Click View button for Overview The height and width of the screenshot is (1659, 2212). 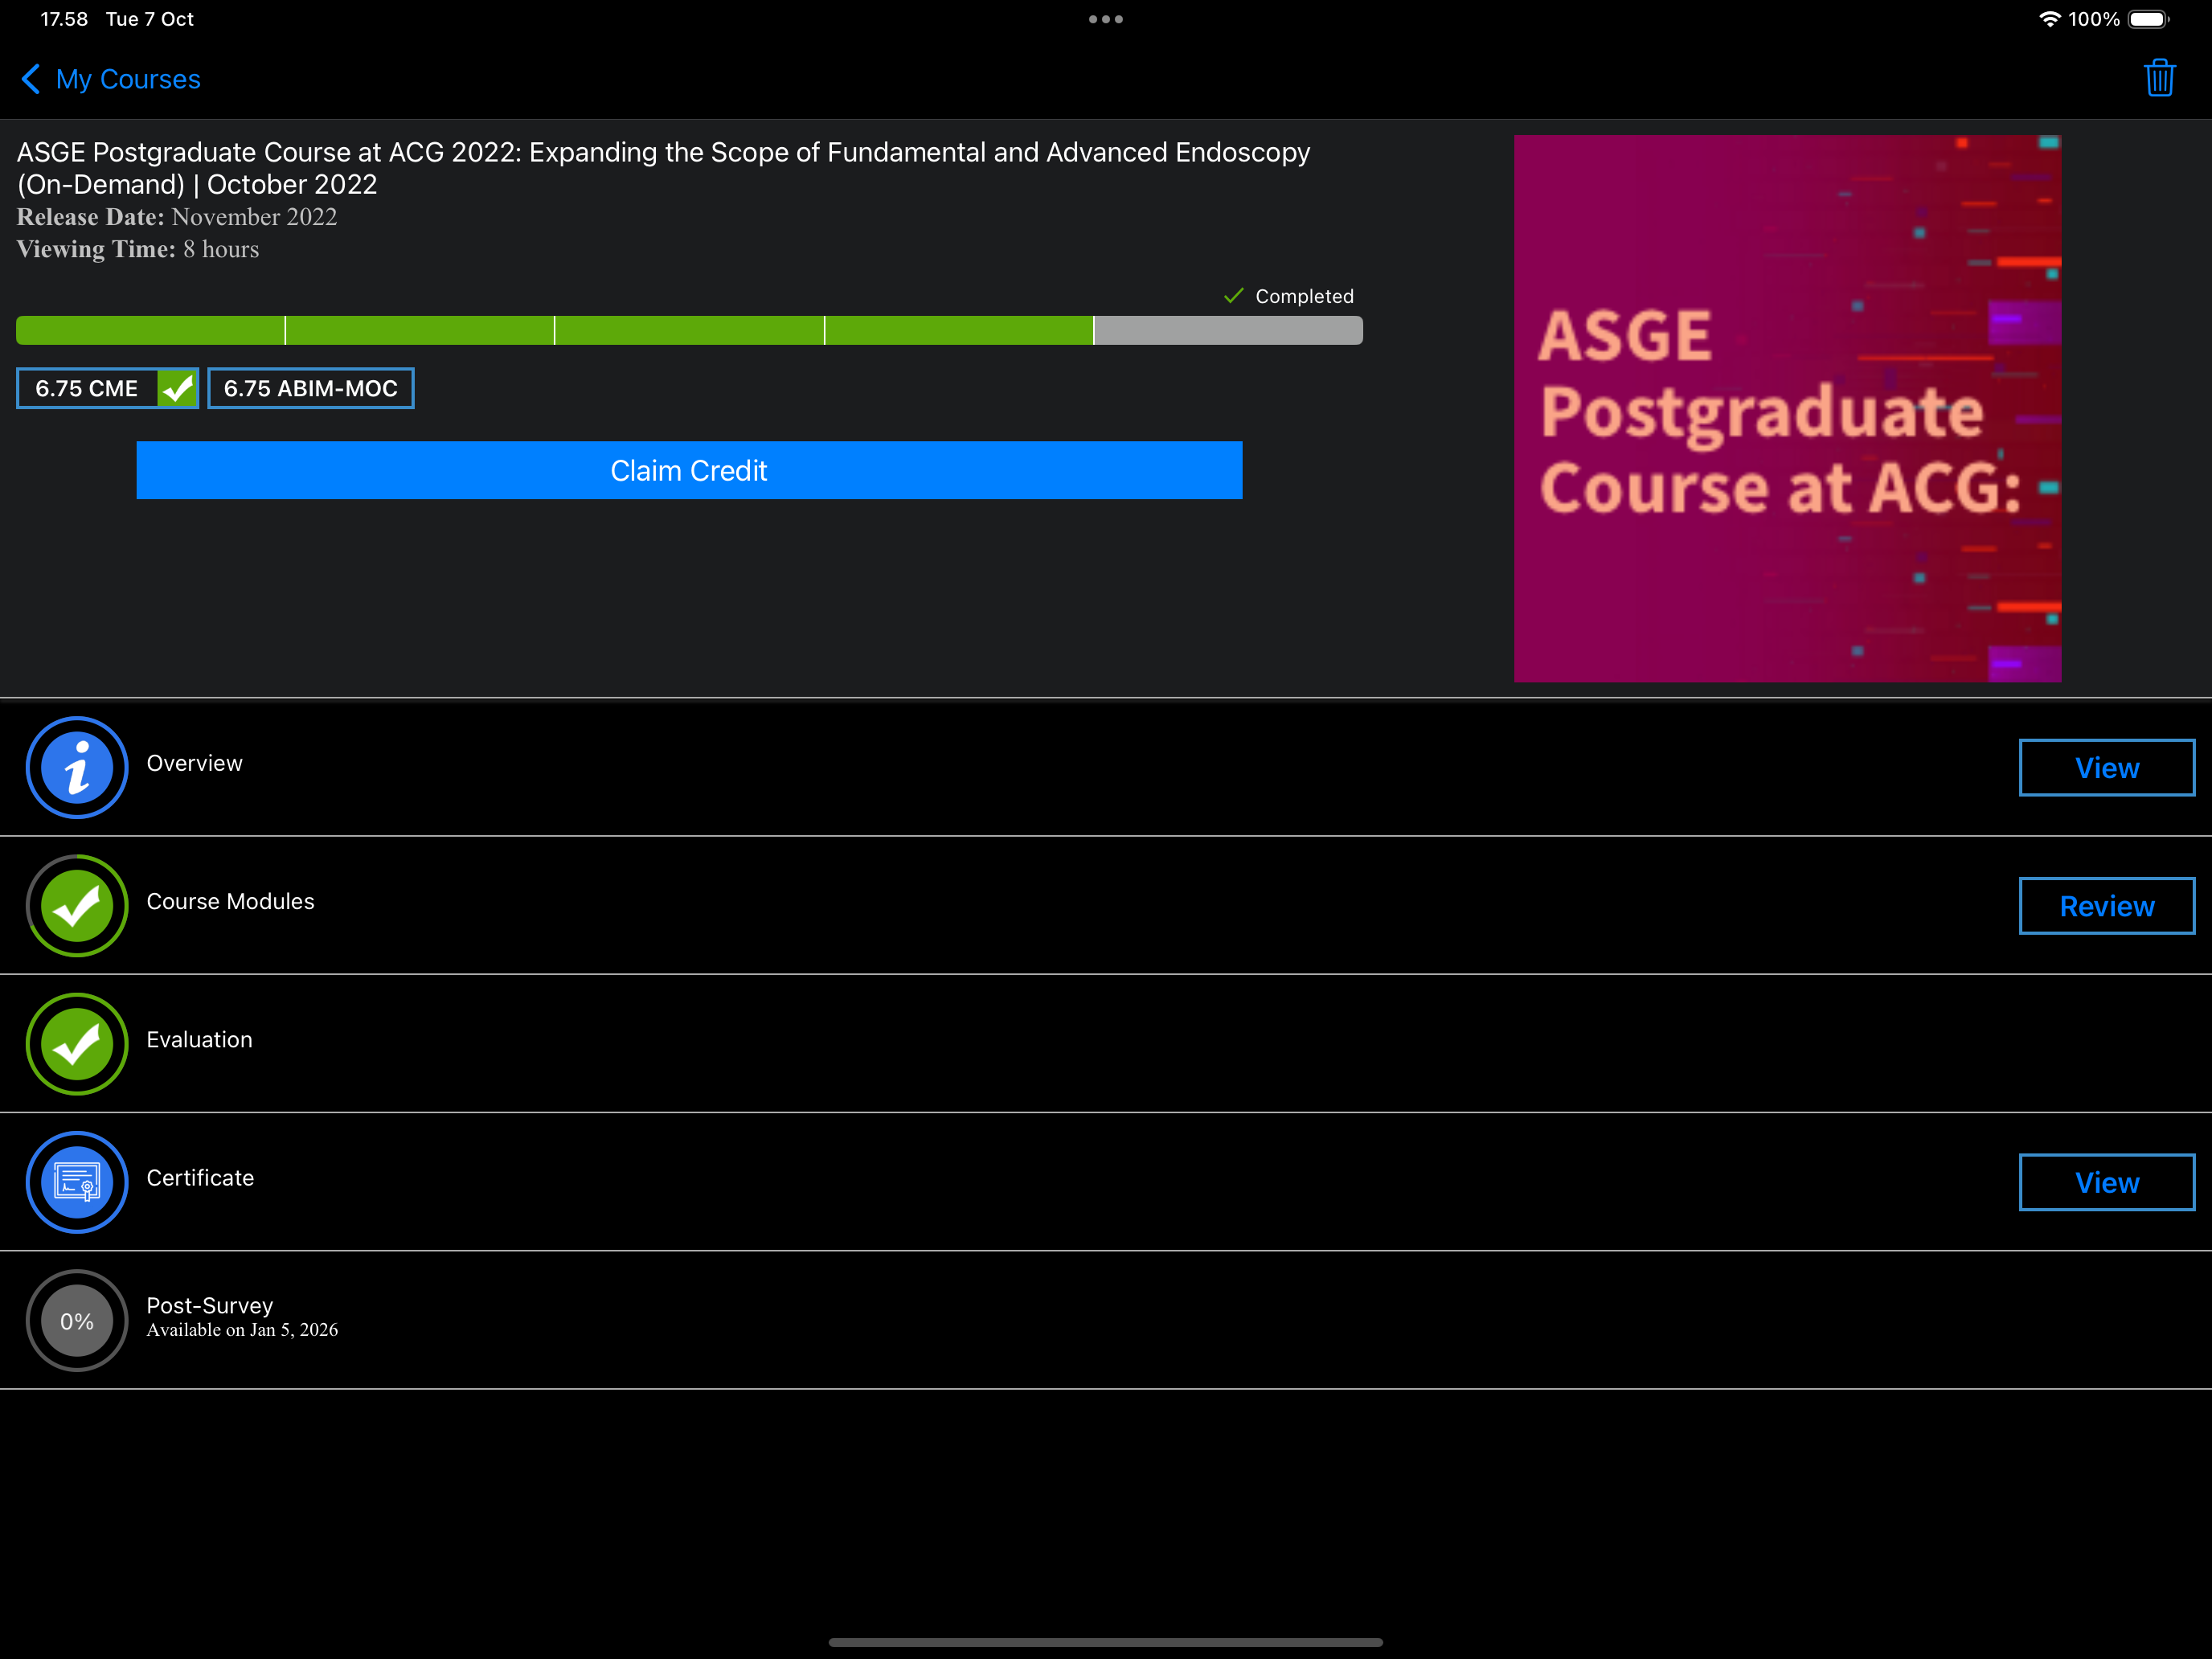2107,767
